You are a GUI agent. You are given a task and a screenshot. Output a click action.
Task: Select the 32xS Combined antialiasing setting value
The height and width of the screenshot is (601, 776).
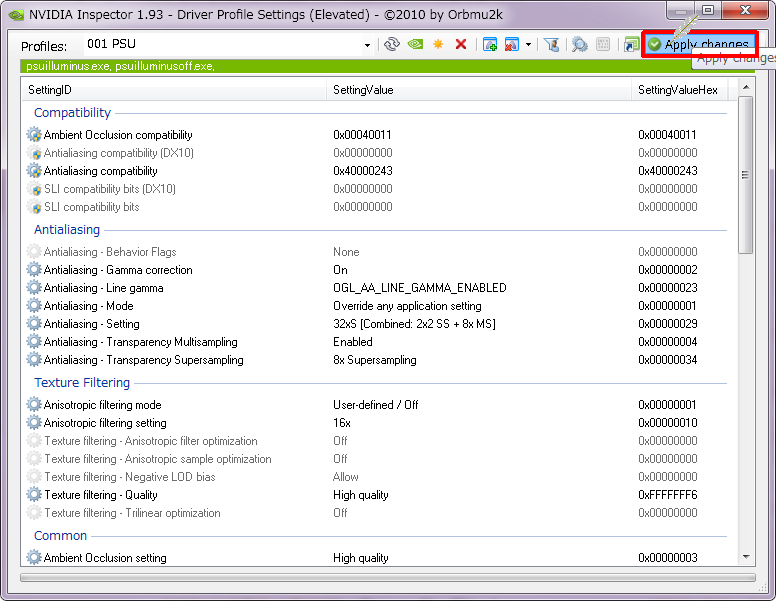click(x=414, y=324)
